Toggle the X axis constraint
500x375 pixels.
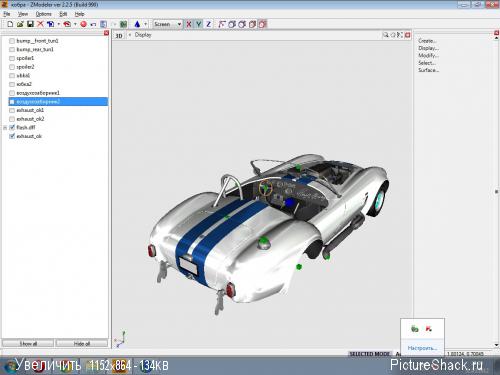[189, 24]
